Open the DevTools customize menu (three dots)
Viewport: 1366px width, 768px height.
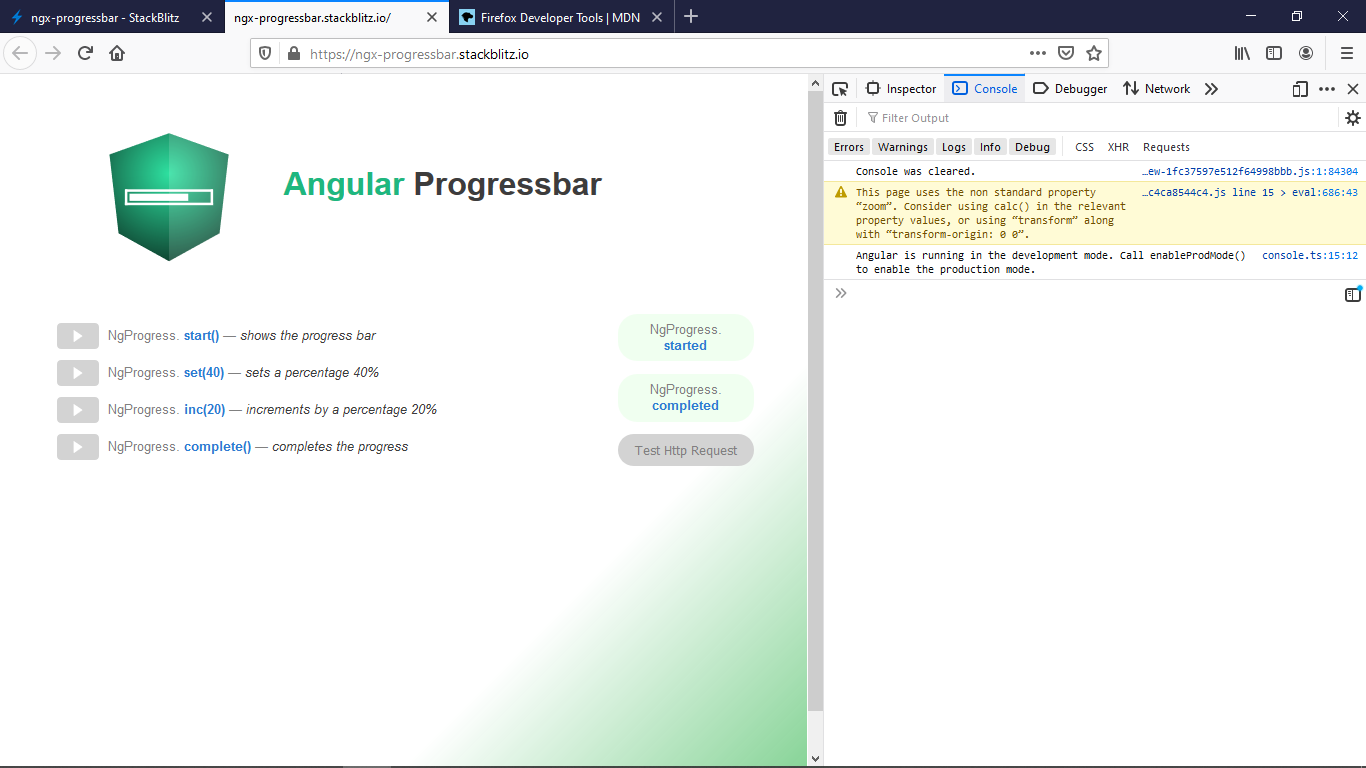[1327, 89]
